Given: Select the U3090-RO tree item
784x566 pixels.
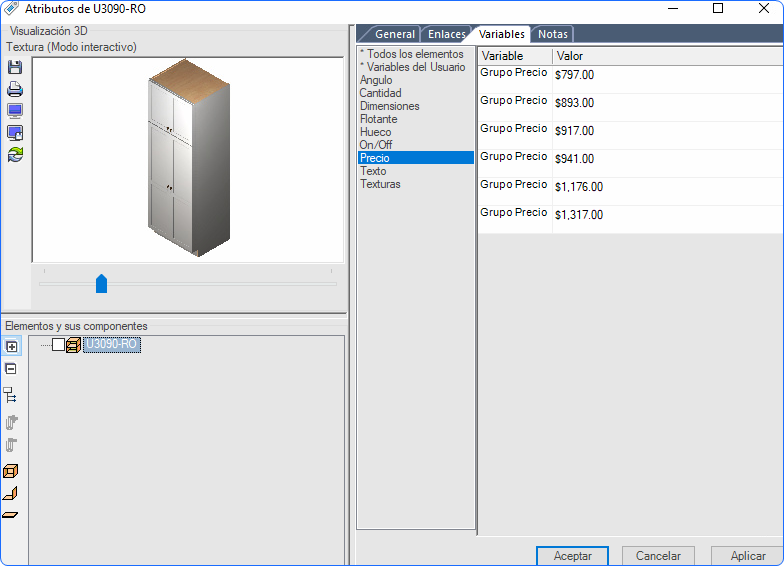Looking at the screenshot, I should 112,344.
